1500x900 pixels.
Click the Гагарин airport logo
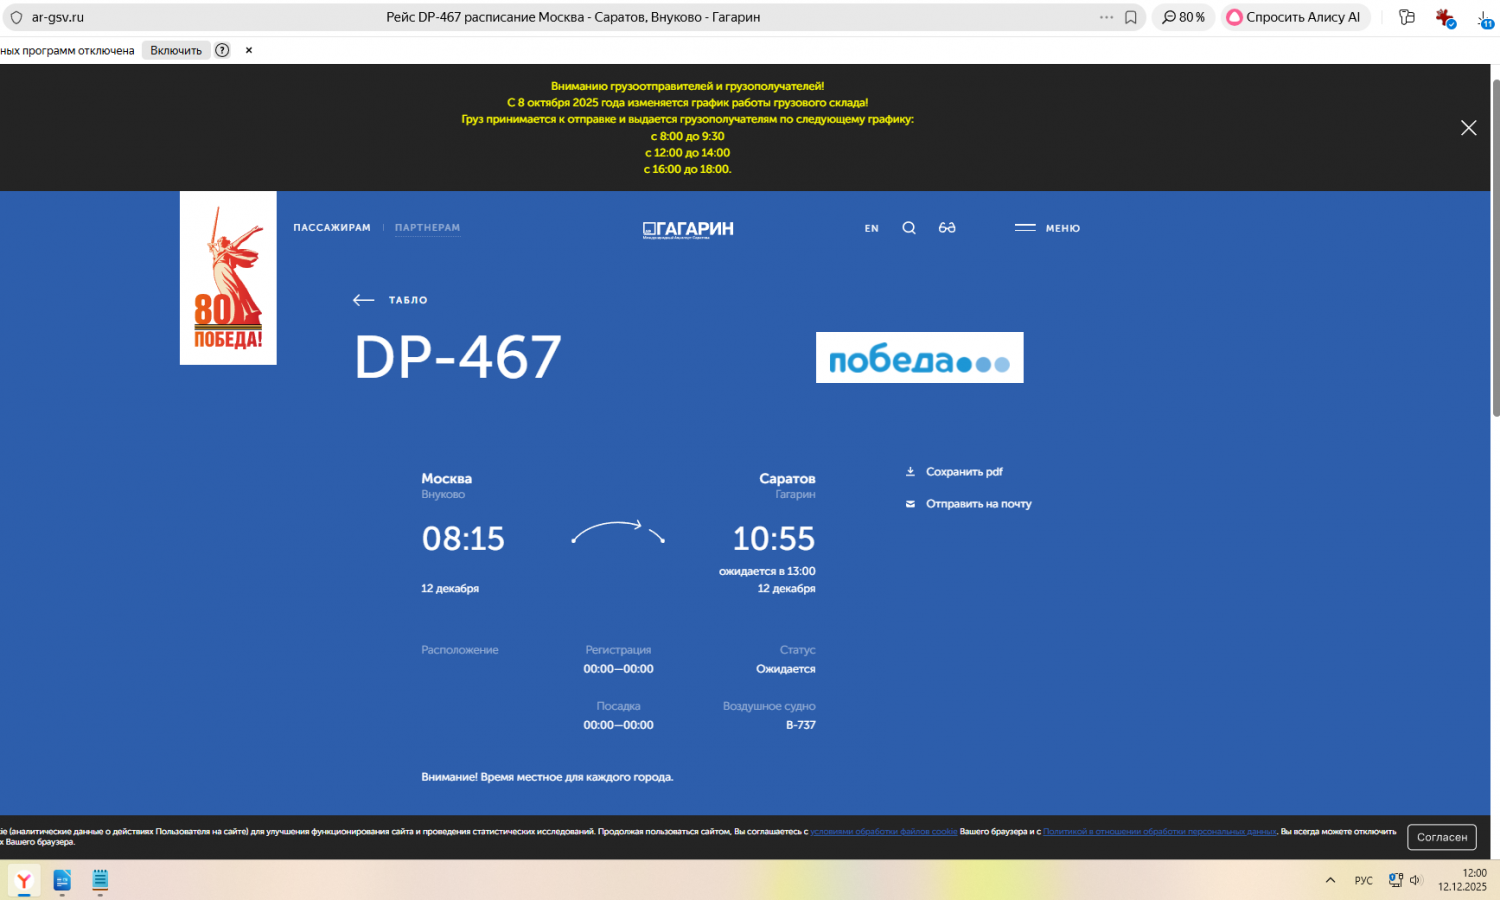click(x=688, y=229)
